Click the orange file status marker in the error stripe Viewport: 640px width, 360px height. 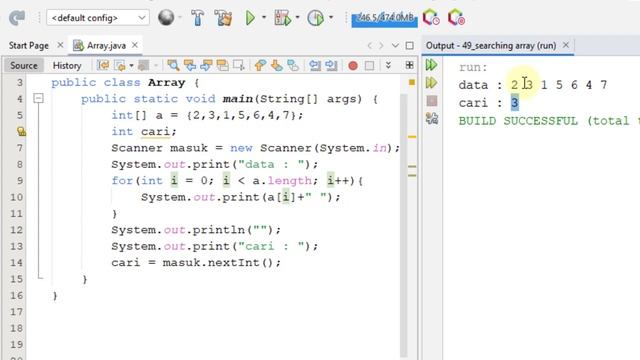click(412, 82)
